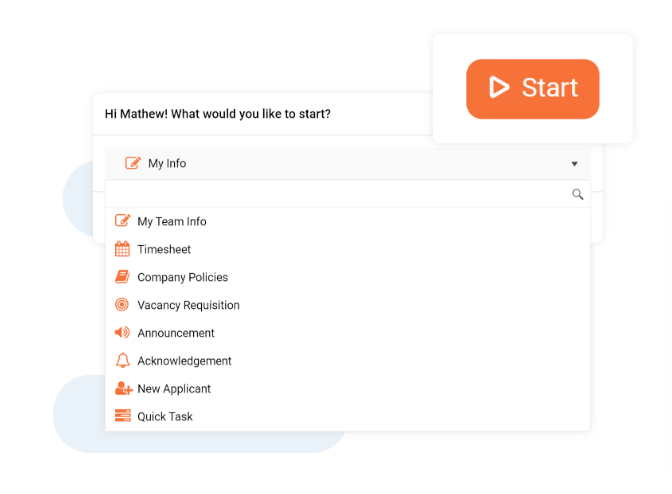Click the Vacancy Requisition target icon
This screenshot has width=672, height=494.
tap(122, 305)
